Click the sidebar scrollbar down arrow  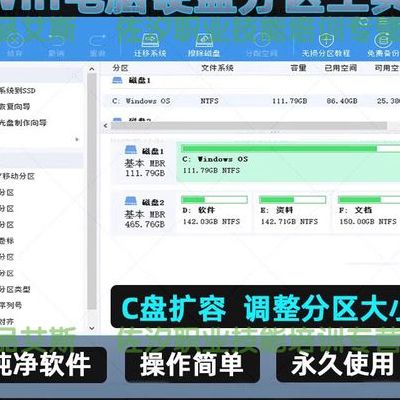pos(92,328)
